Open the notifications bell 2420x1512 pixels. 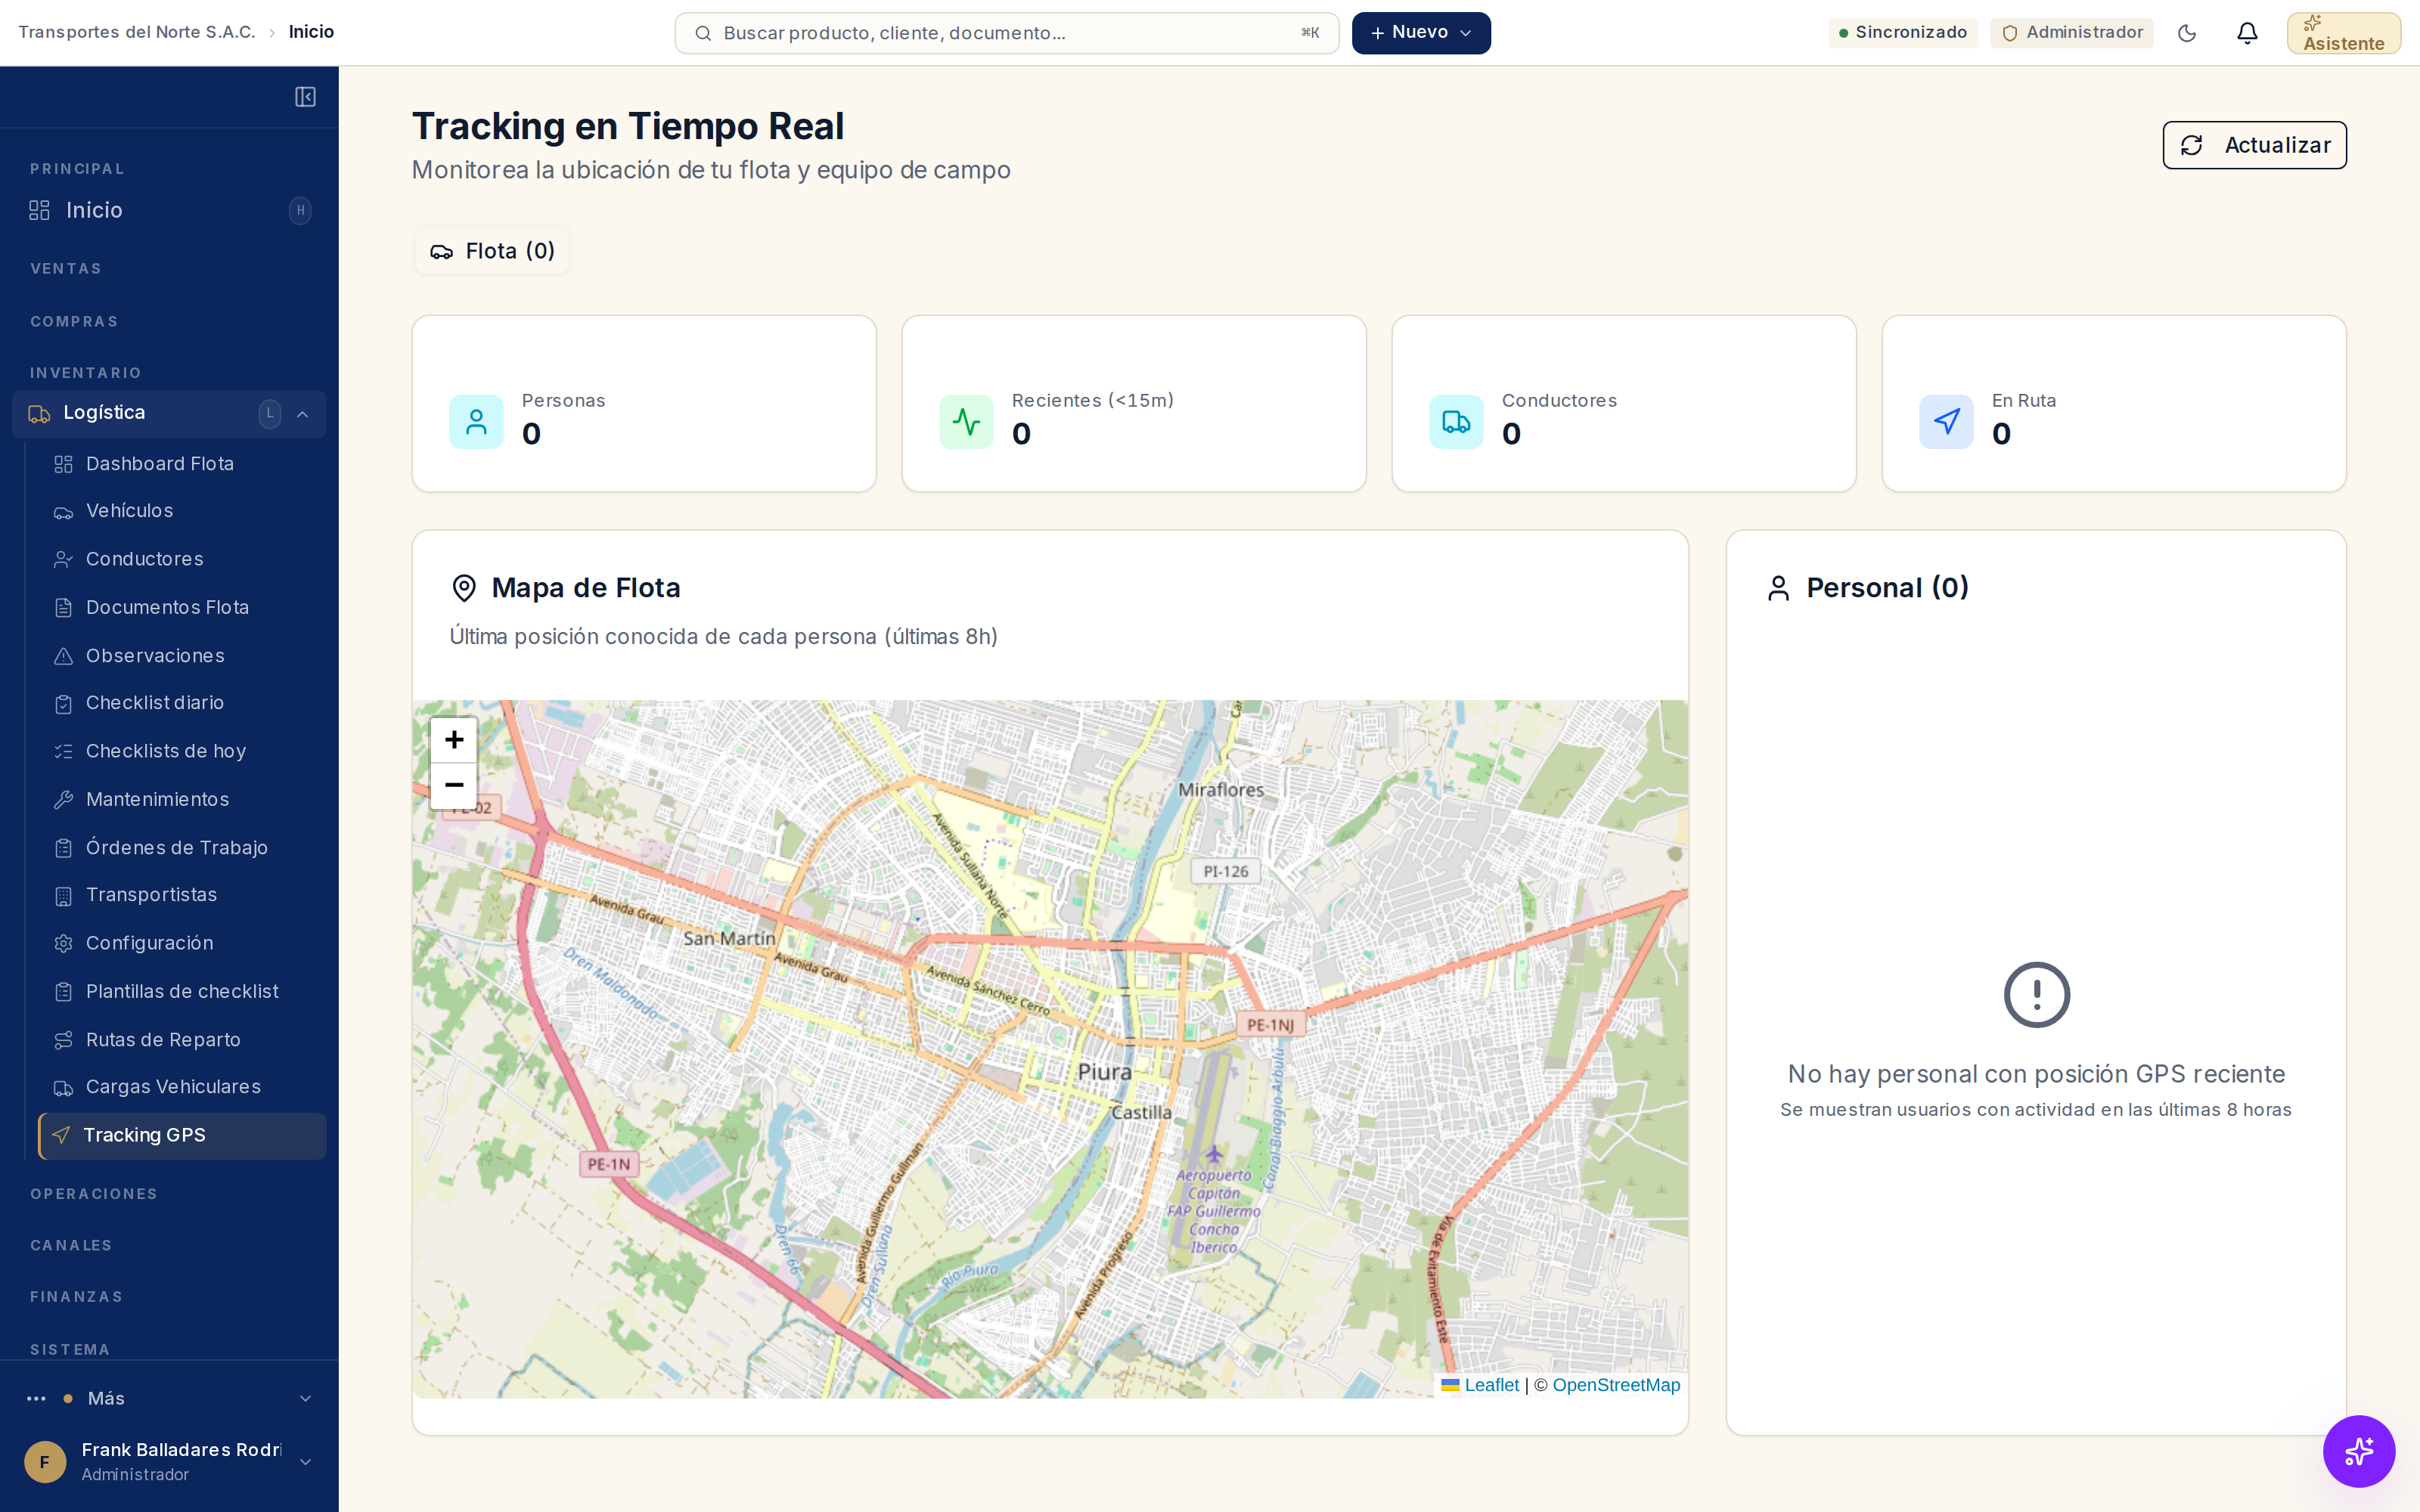2247,33
